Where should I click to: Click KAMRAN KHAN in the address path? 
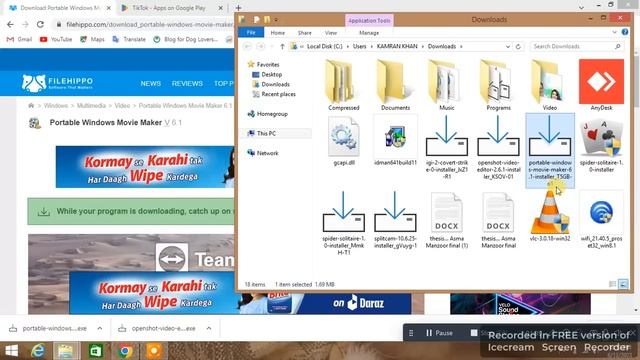click(397, 47)
